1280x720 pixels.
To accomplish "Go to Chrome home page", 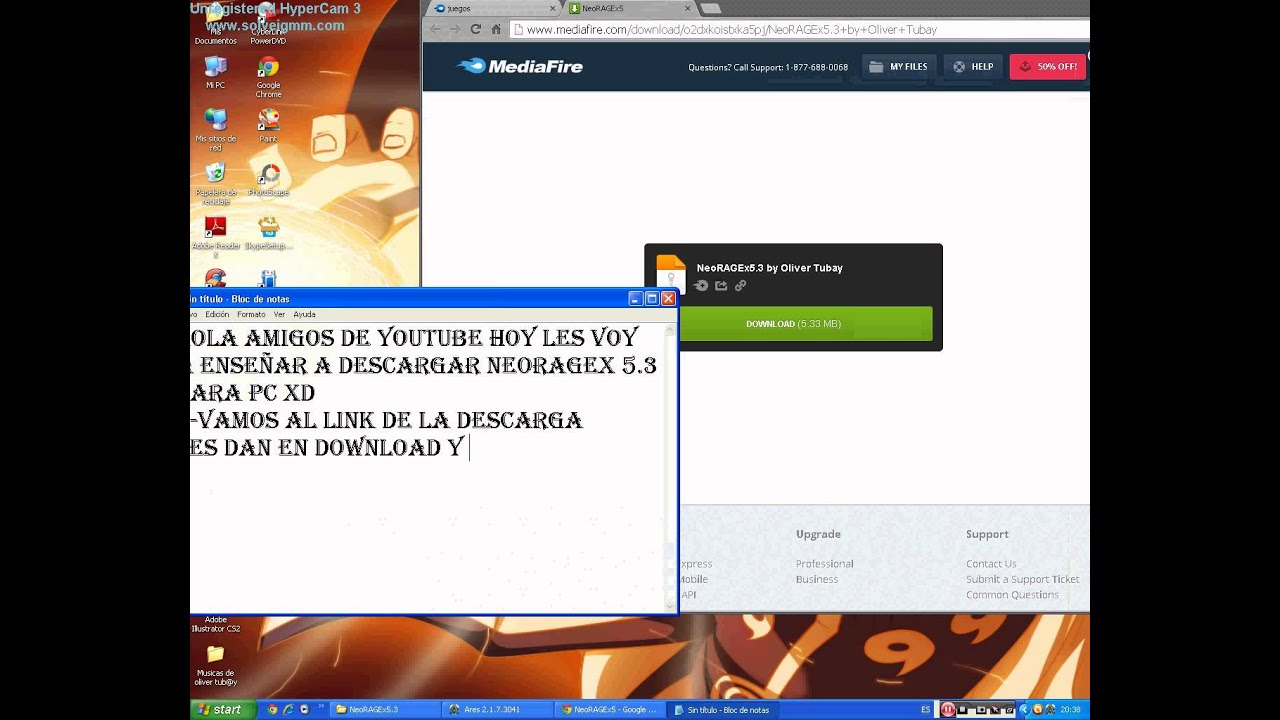I will coord(496,29).
